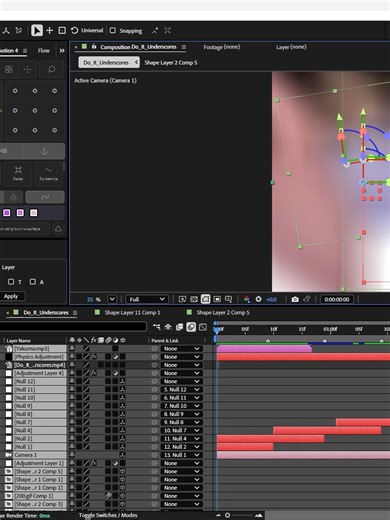
Task: Click the Apply button
Action: pos(12,296)
